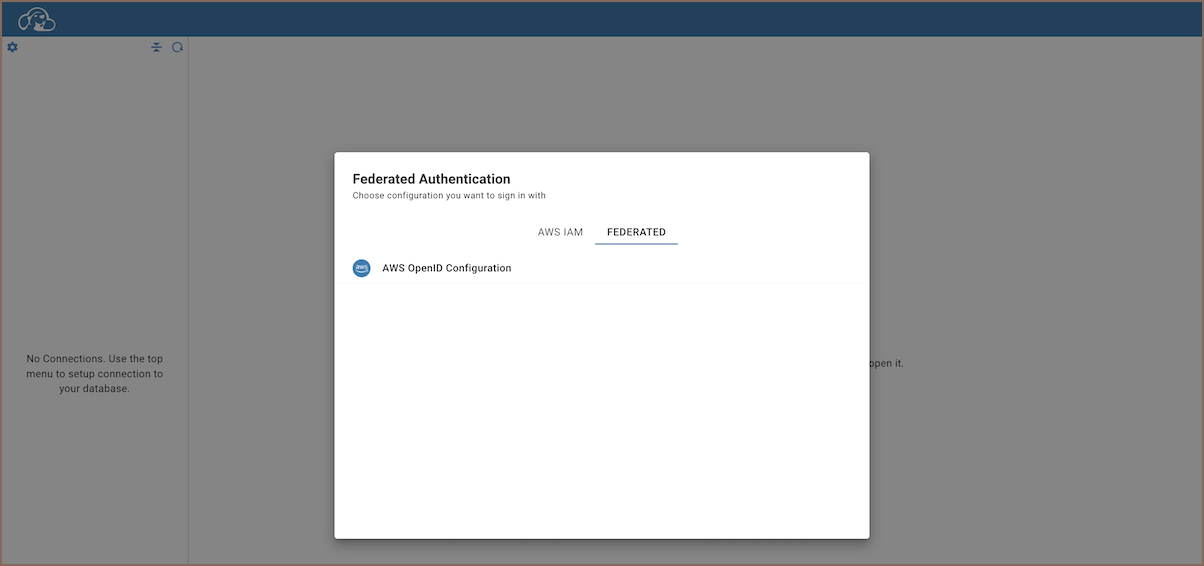The height and width of the screenshot is (566, 1204).
Task: Switch to the AWS IAM tab
Action: [560, 232]
